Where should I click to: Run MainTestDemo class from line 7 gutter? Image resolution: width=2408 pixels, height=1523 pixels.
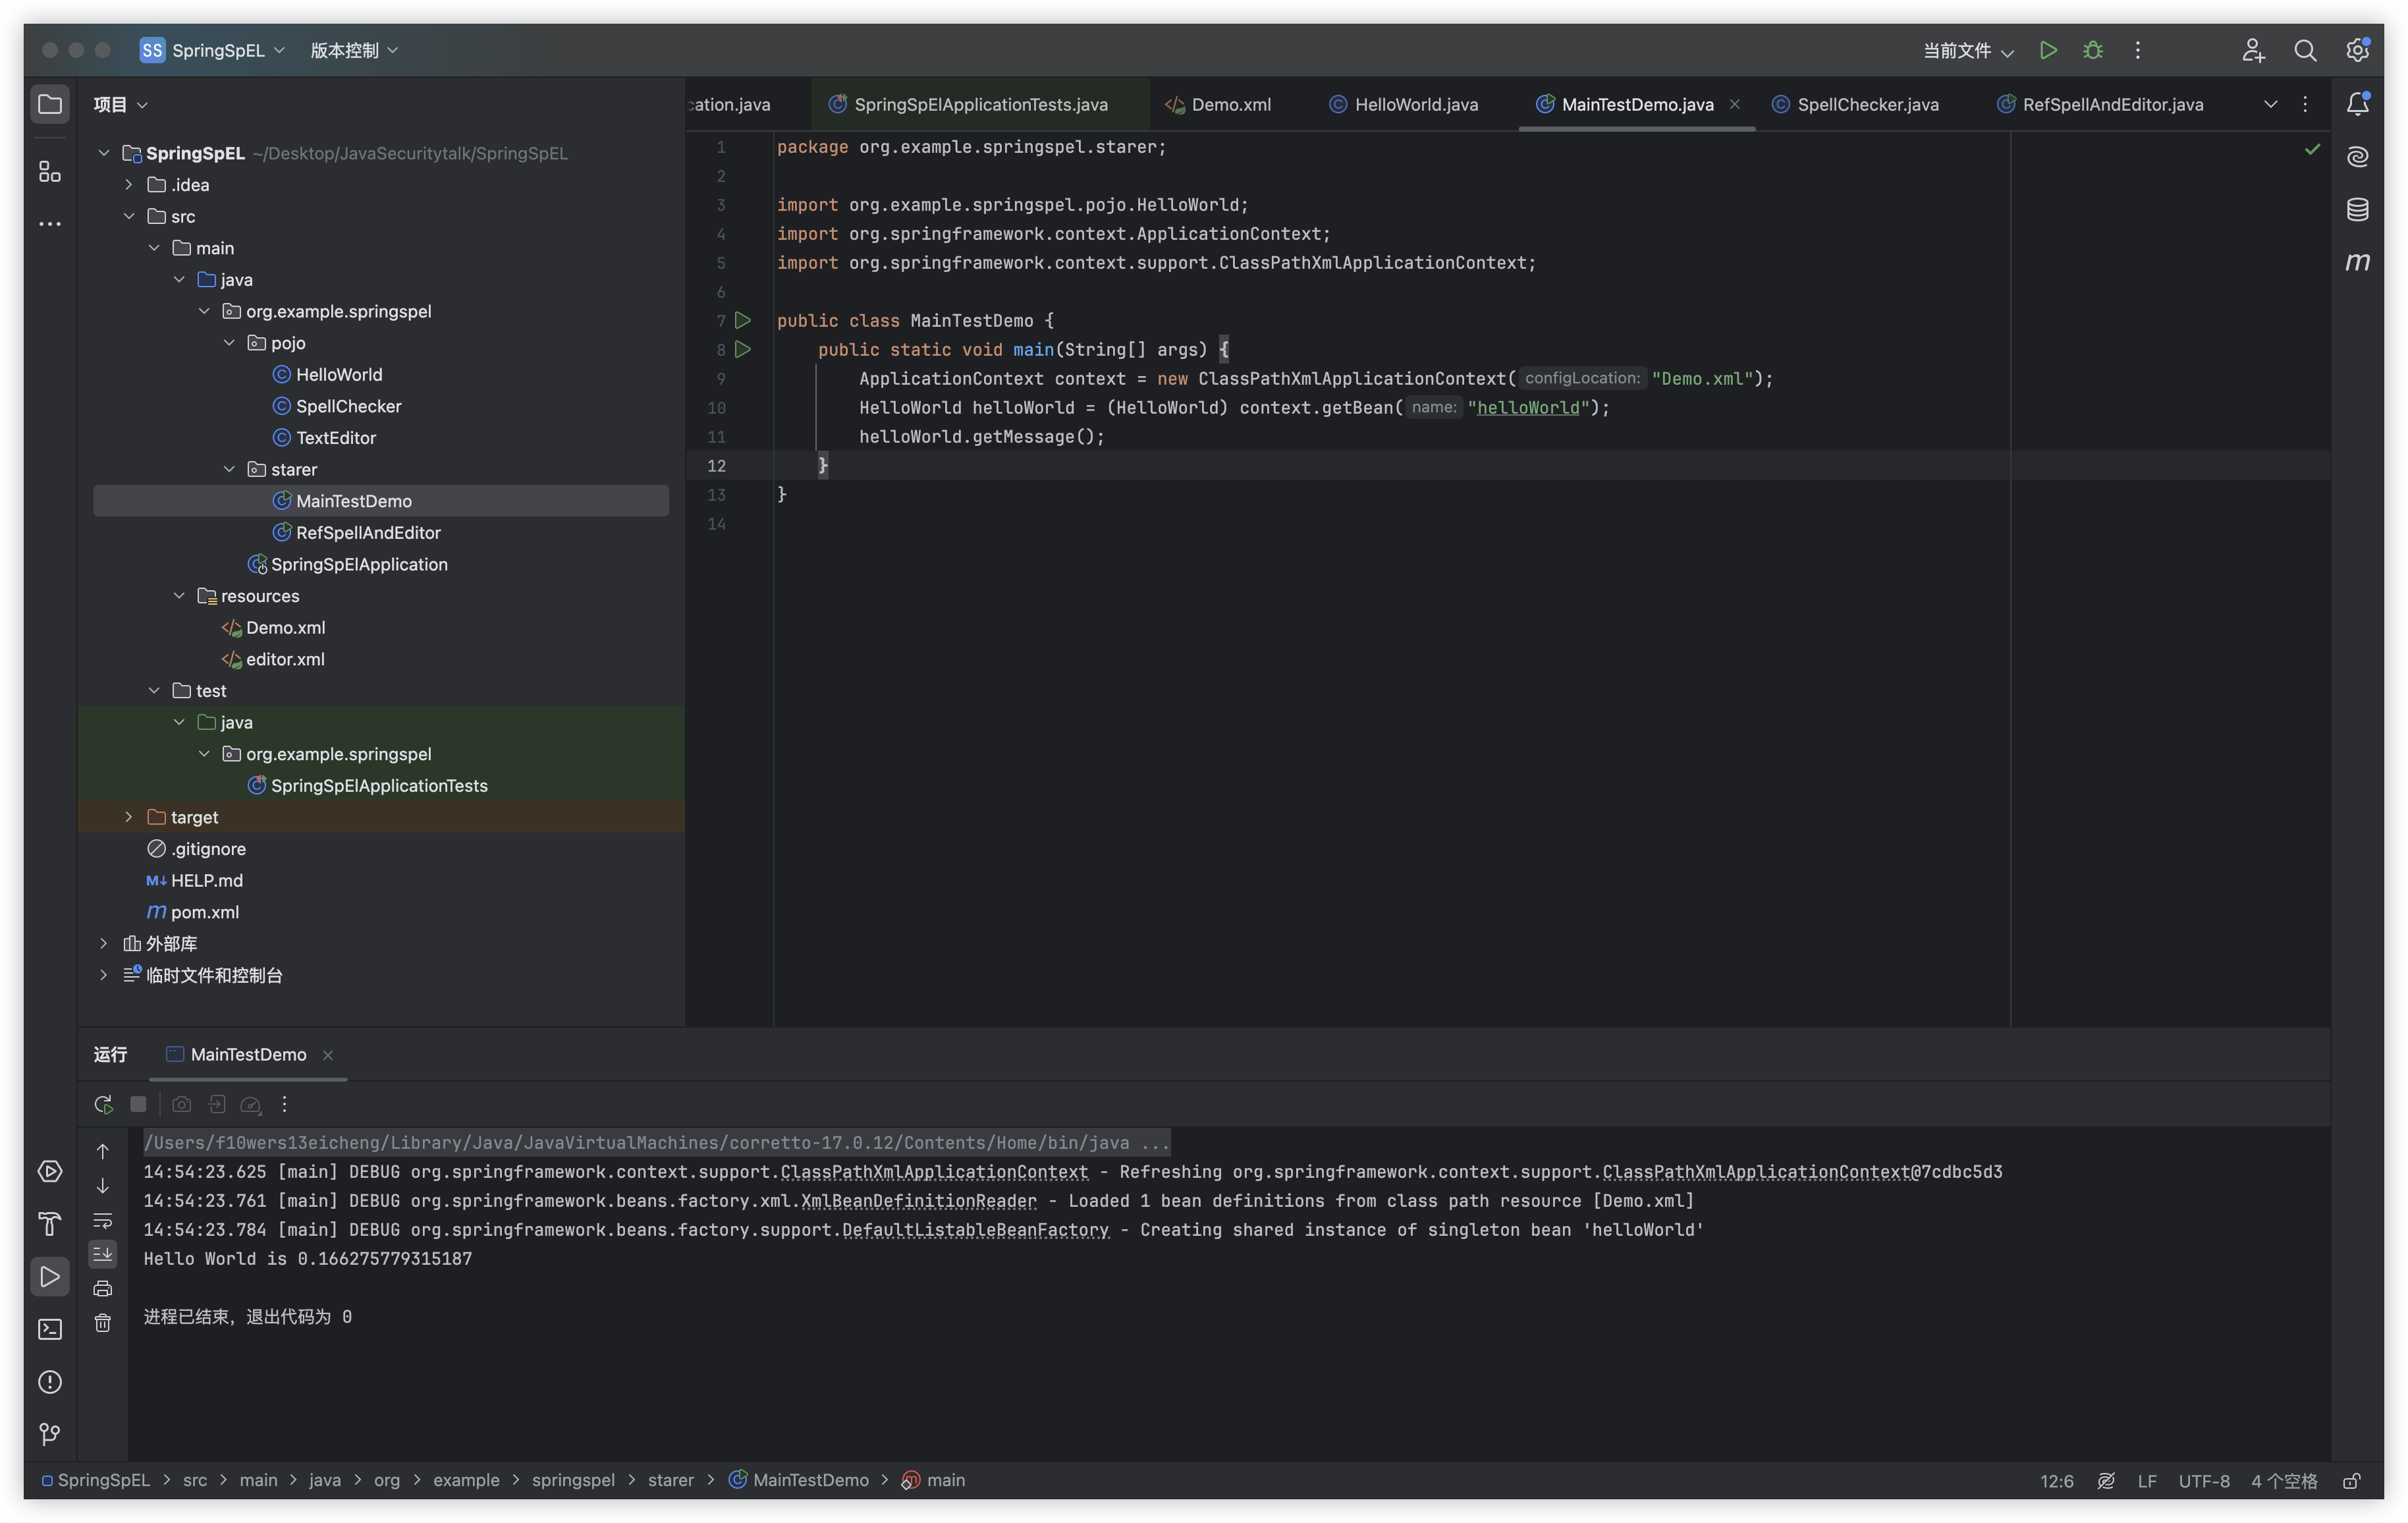(x=743, y=320)
